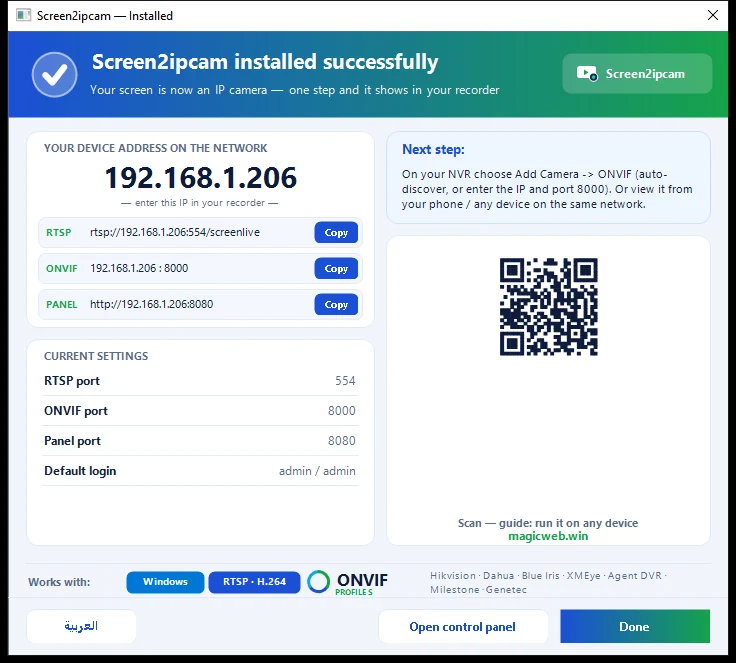736x663 pixels.
Task: Click 'Scan — guide: run it on any device'
Action: pyautogui.click(x=548, y=523)
